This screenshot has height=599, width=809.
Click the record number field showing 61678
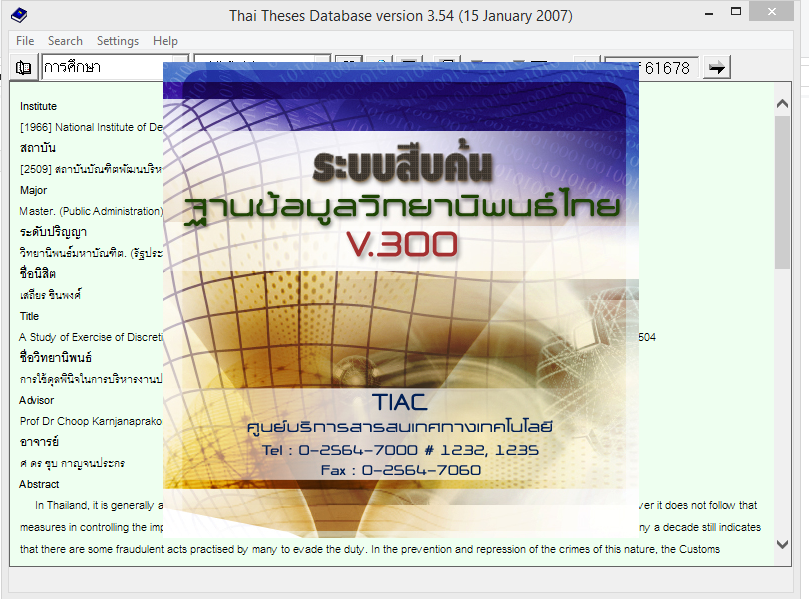pos(668,68)
